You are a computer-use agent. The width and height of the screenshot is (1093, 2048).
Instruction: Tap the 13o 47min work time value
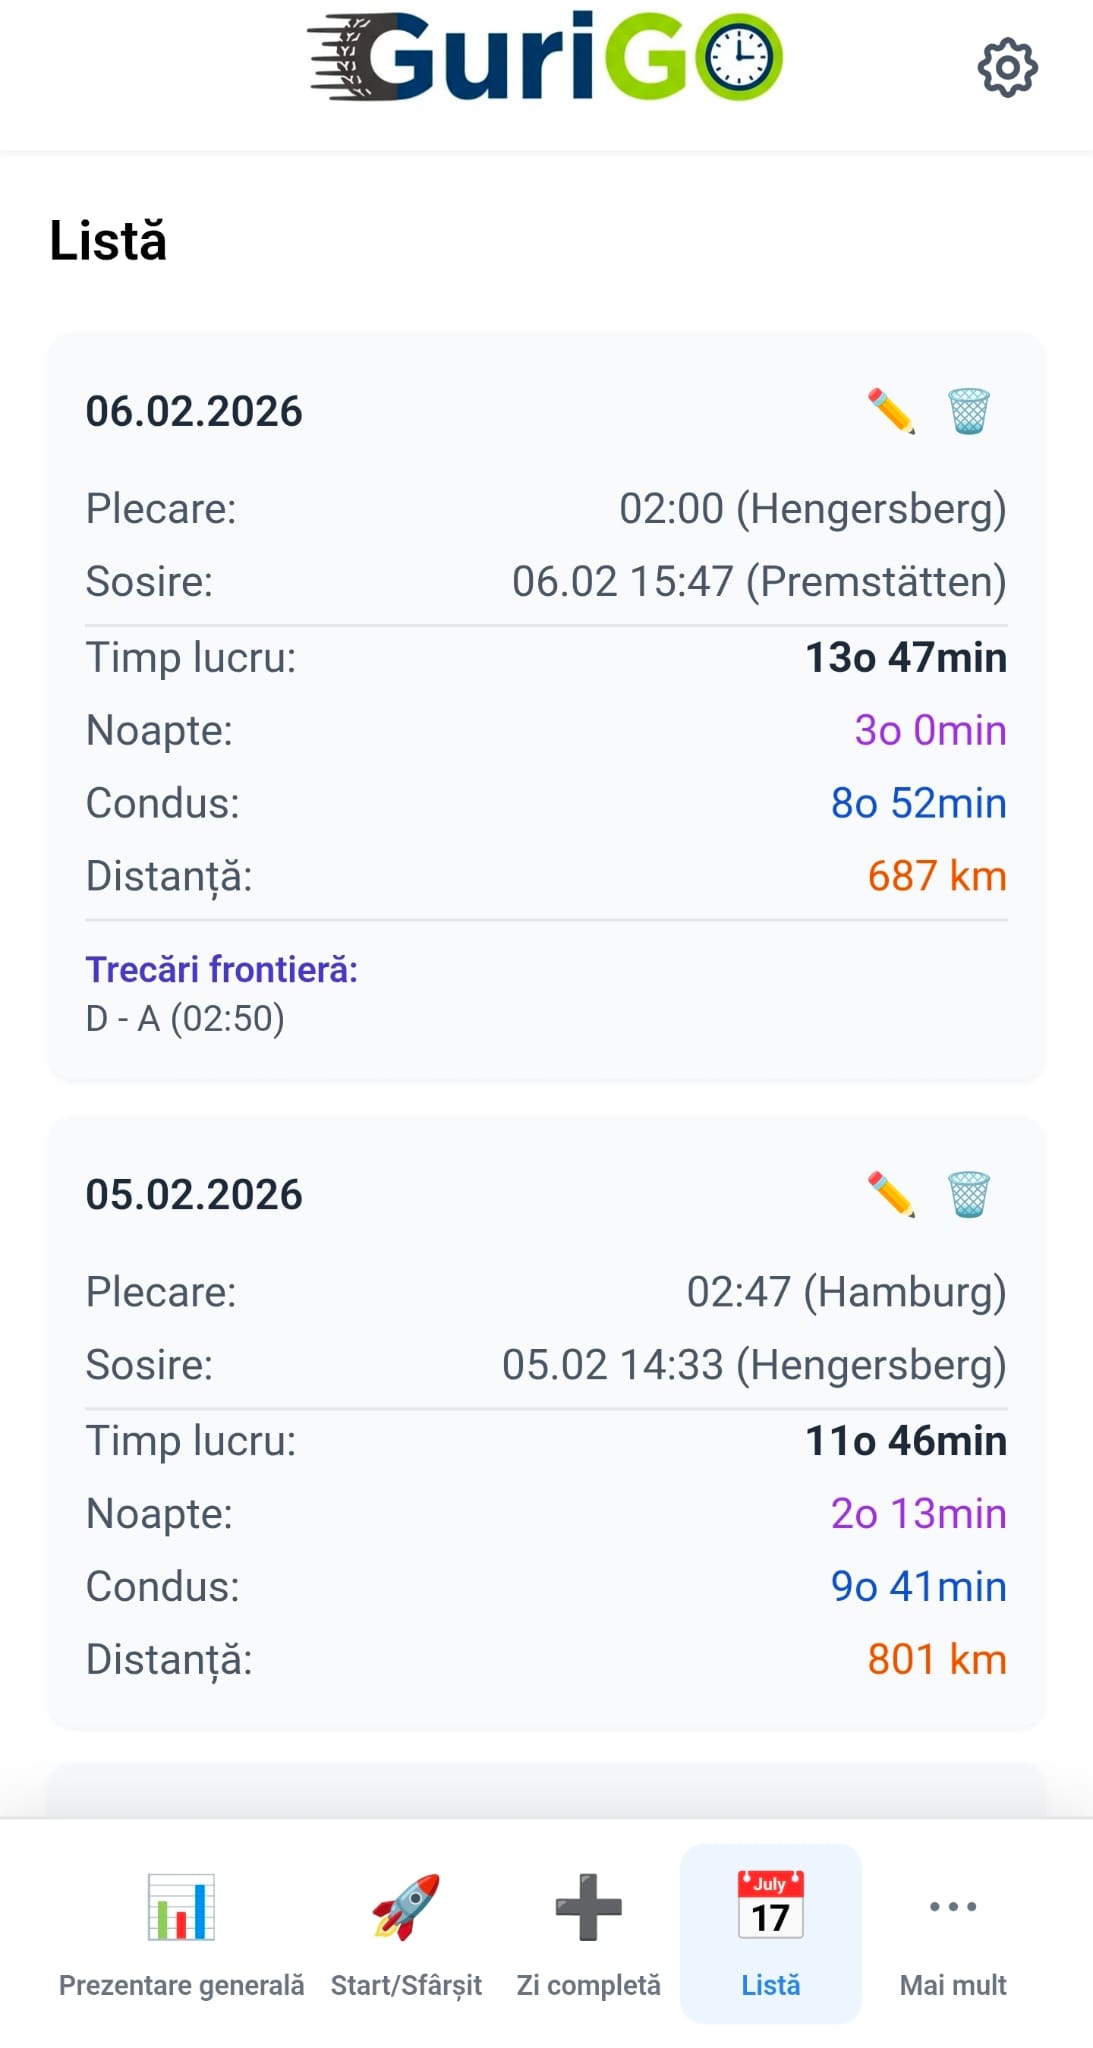click(x=905, y=658)
